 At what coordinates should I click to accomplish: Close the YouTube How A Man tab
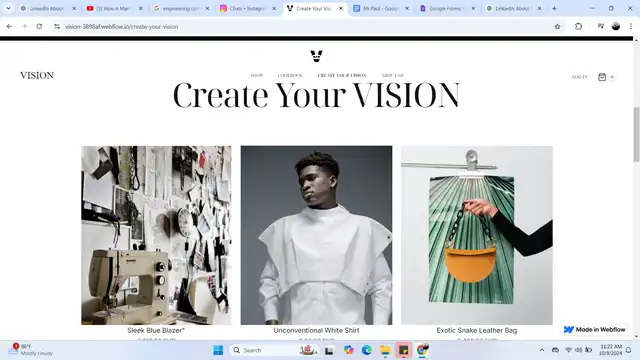point(141,8)
